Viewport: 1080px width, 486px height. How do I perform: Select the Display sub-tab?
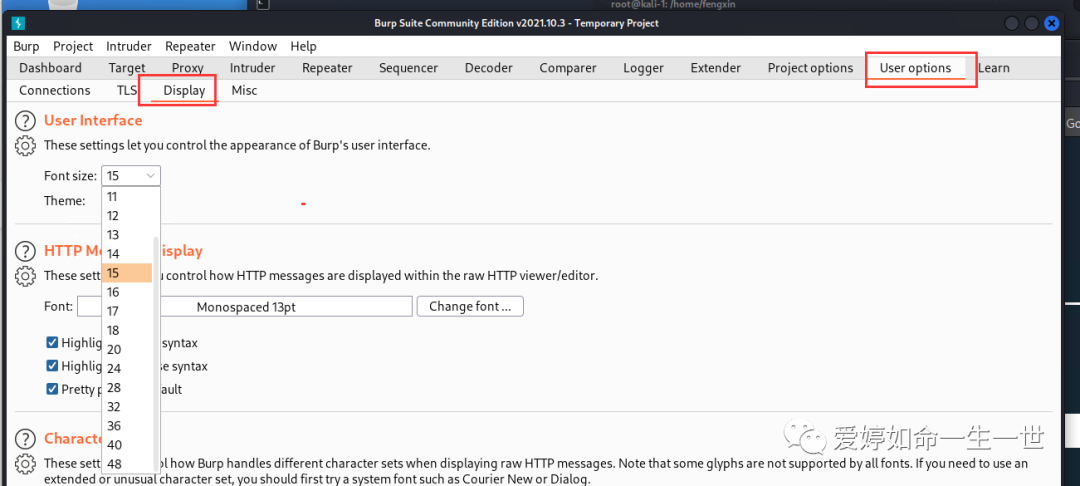(184, 90)
